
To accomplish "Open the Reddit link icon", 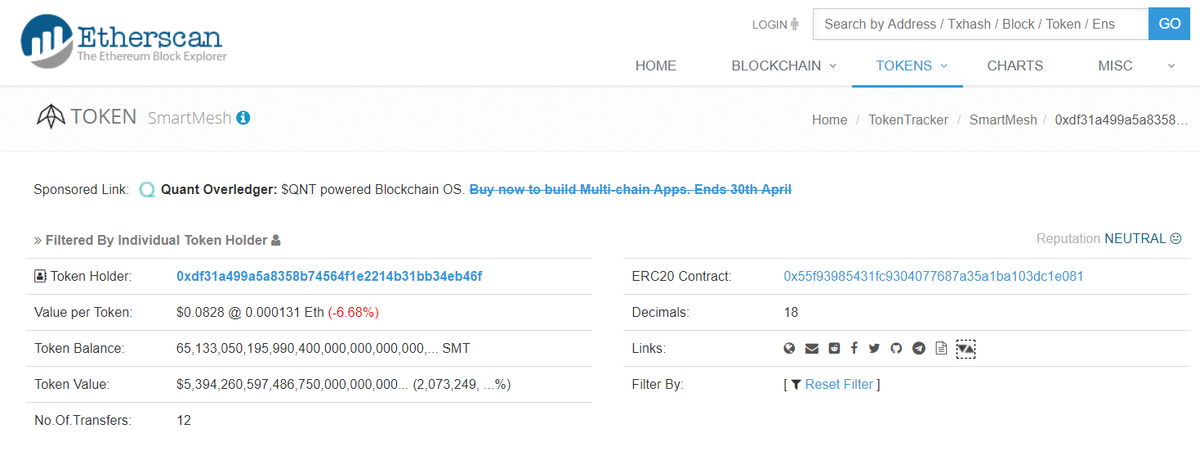I will [x=834, y=348].
